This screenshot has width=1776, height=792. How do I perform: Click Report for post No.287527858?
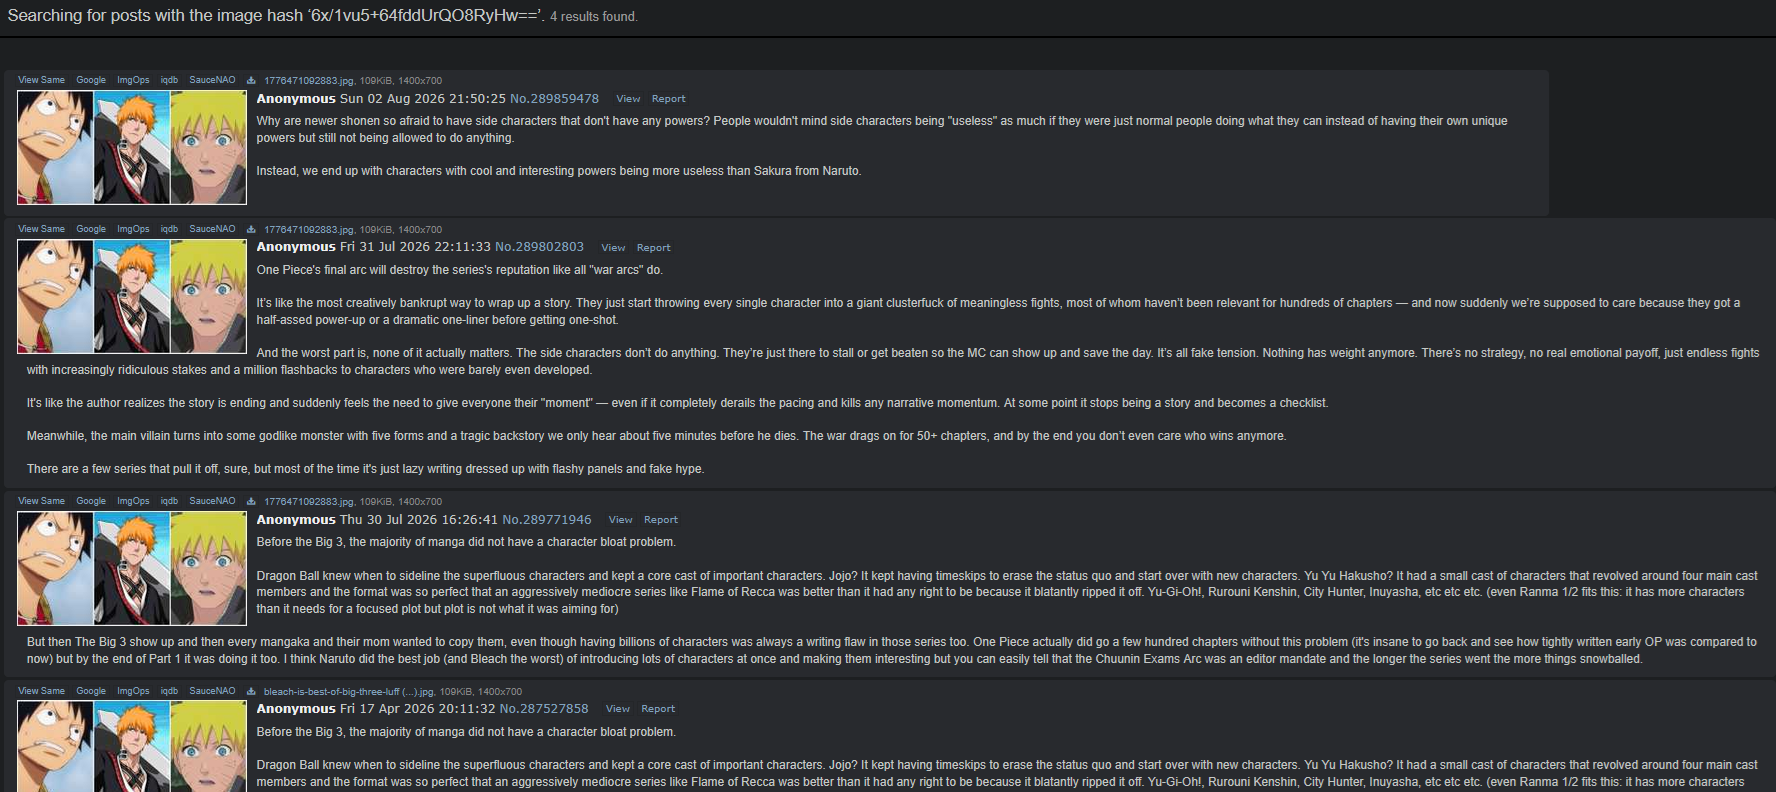click(x=658, y=709)
